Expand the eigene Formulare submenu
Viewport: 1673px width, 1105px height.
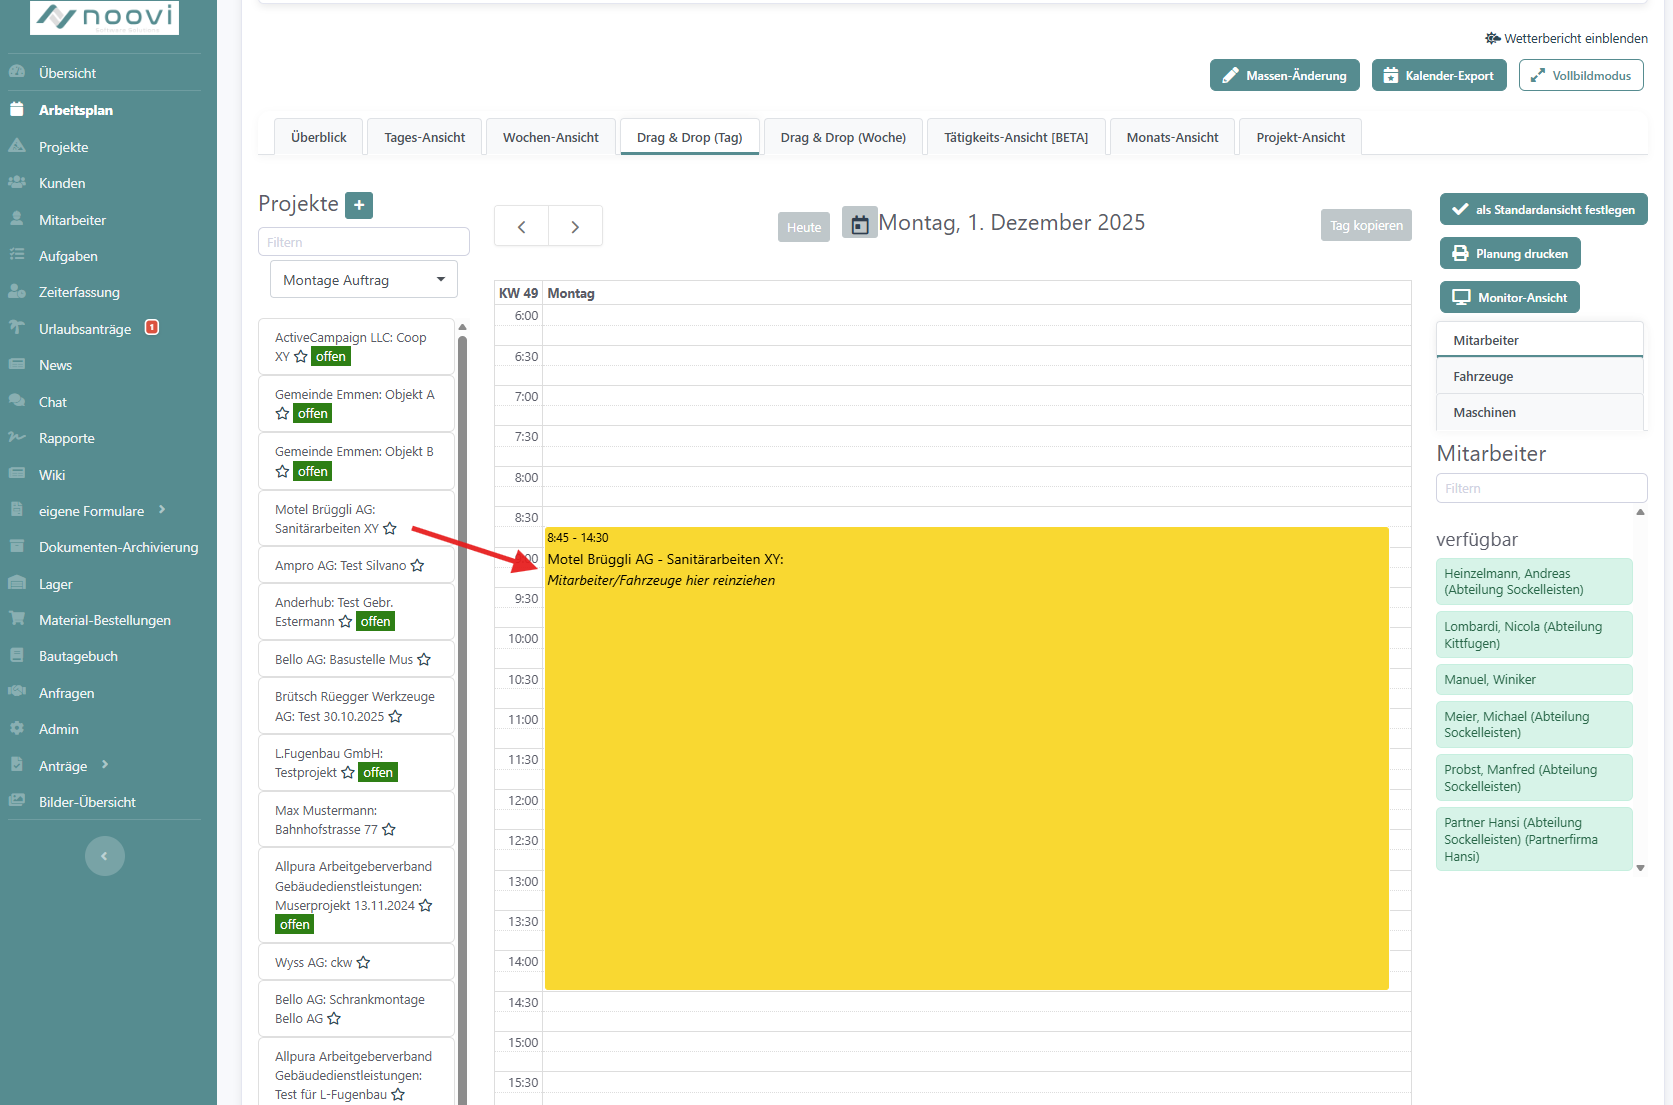(162, 510)
